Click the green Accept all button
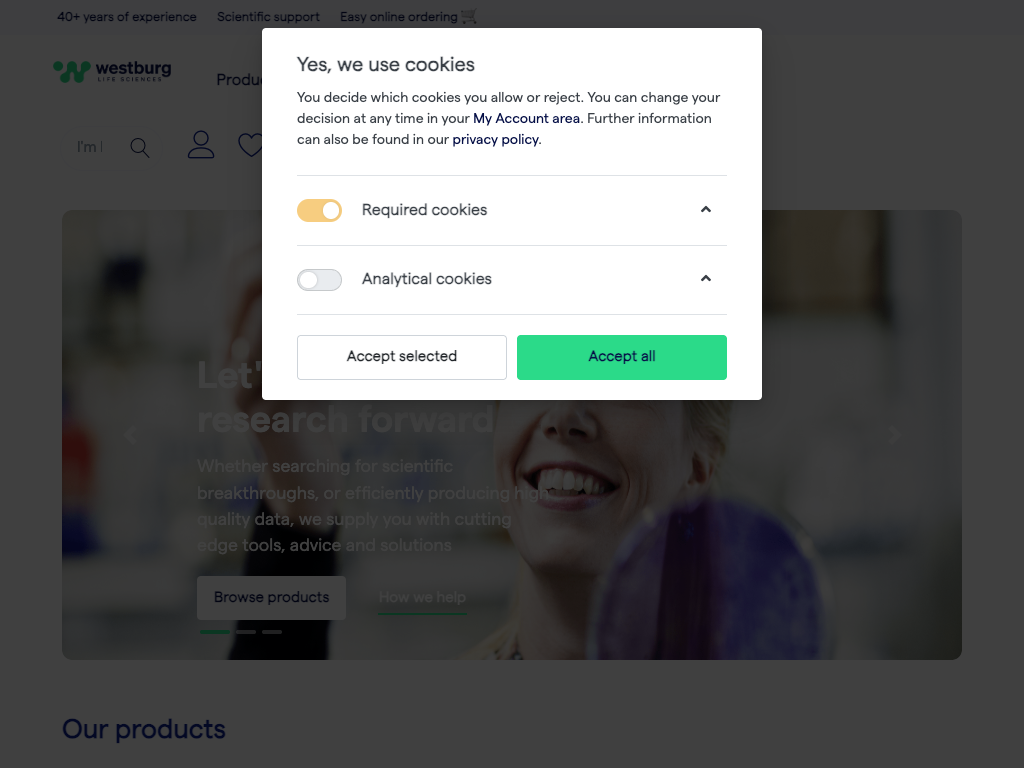This screenshot has width=1024, height=768. [x=622, y=357]
